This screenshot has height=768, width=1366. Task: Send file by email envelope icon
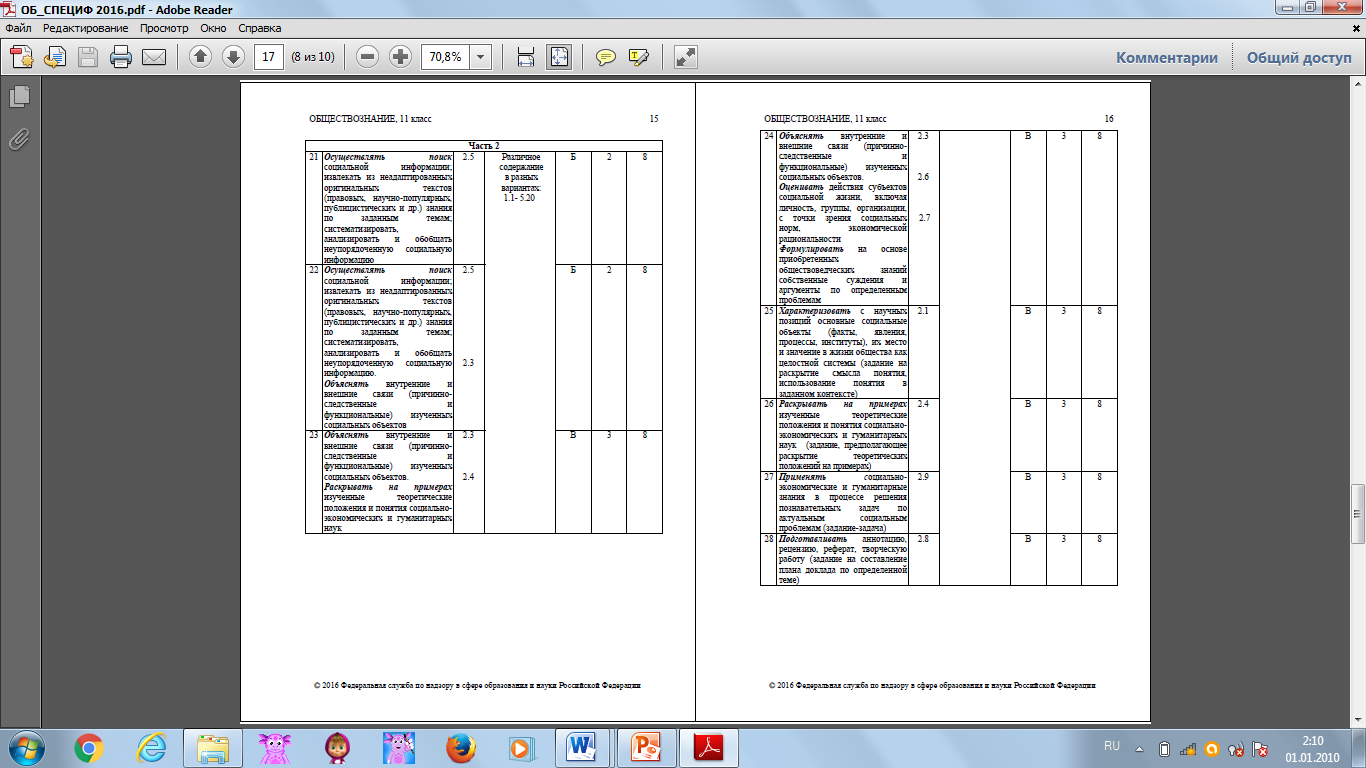tap(153, 57)
